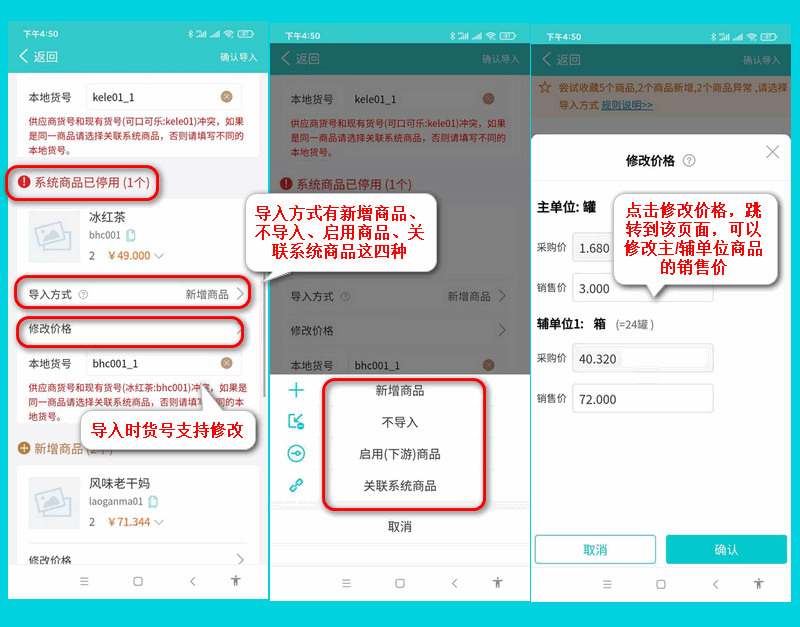Click the help icon beside the 修改价格 title
The width and height of the screenshot is (800, 627).
pos(689,161)
